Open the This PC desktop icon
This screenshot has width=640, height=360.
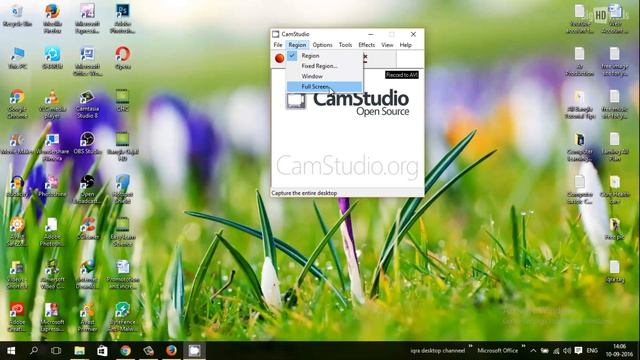(17, 58)
